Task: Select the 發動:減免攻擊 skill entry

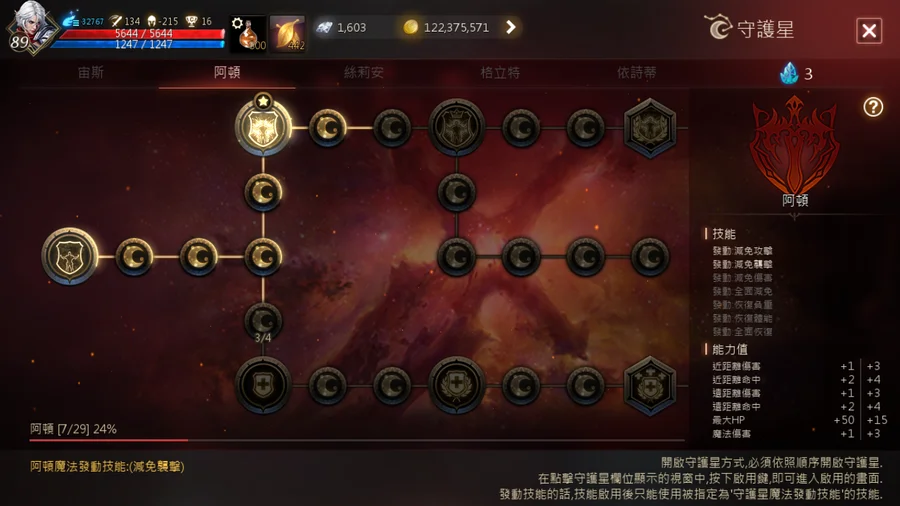Action: point(742,251)
